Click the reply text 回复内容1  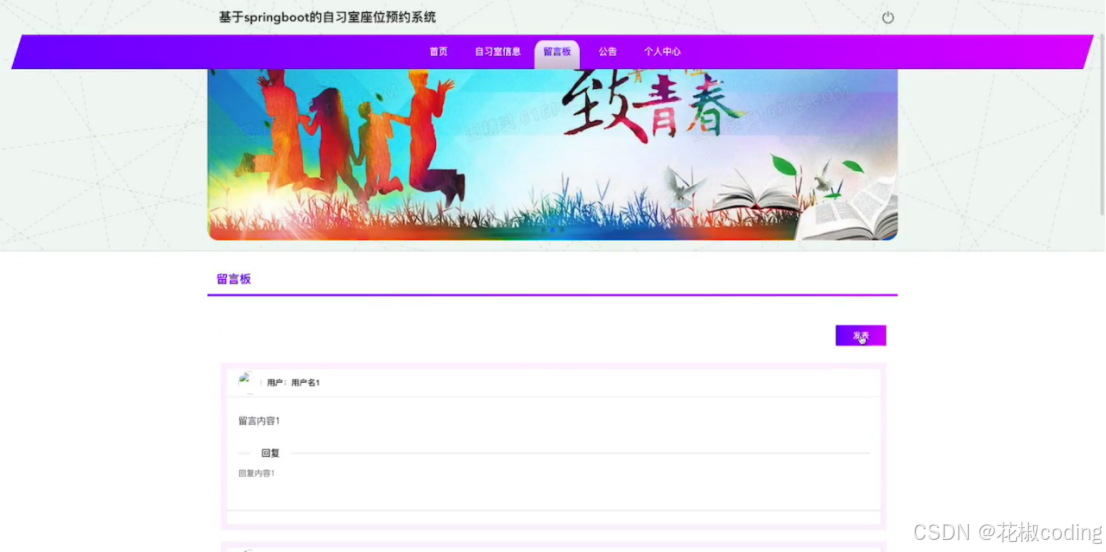click(256, 473)
